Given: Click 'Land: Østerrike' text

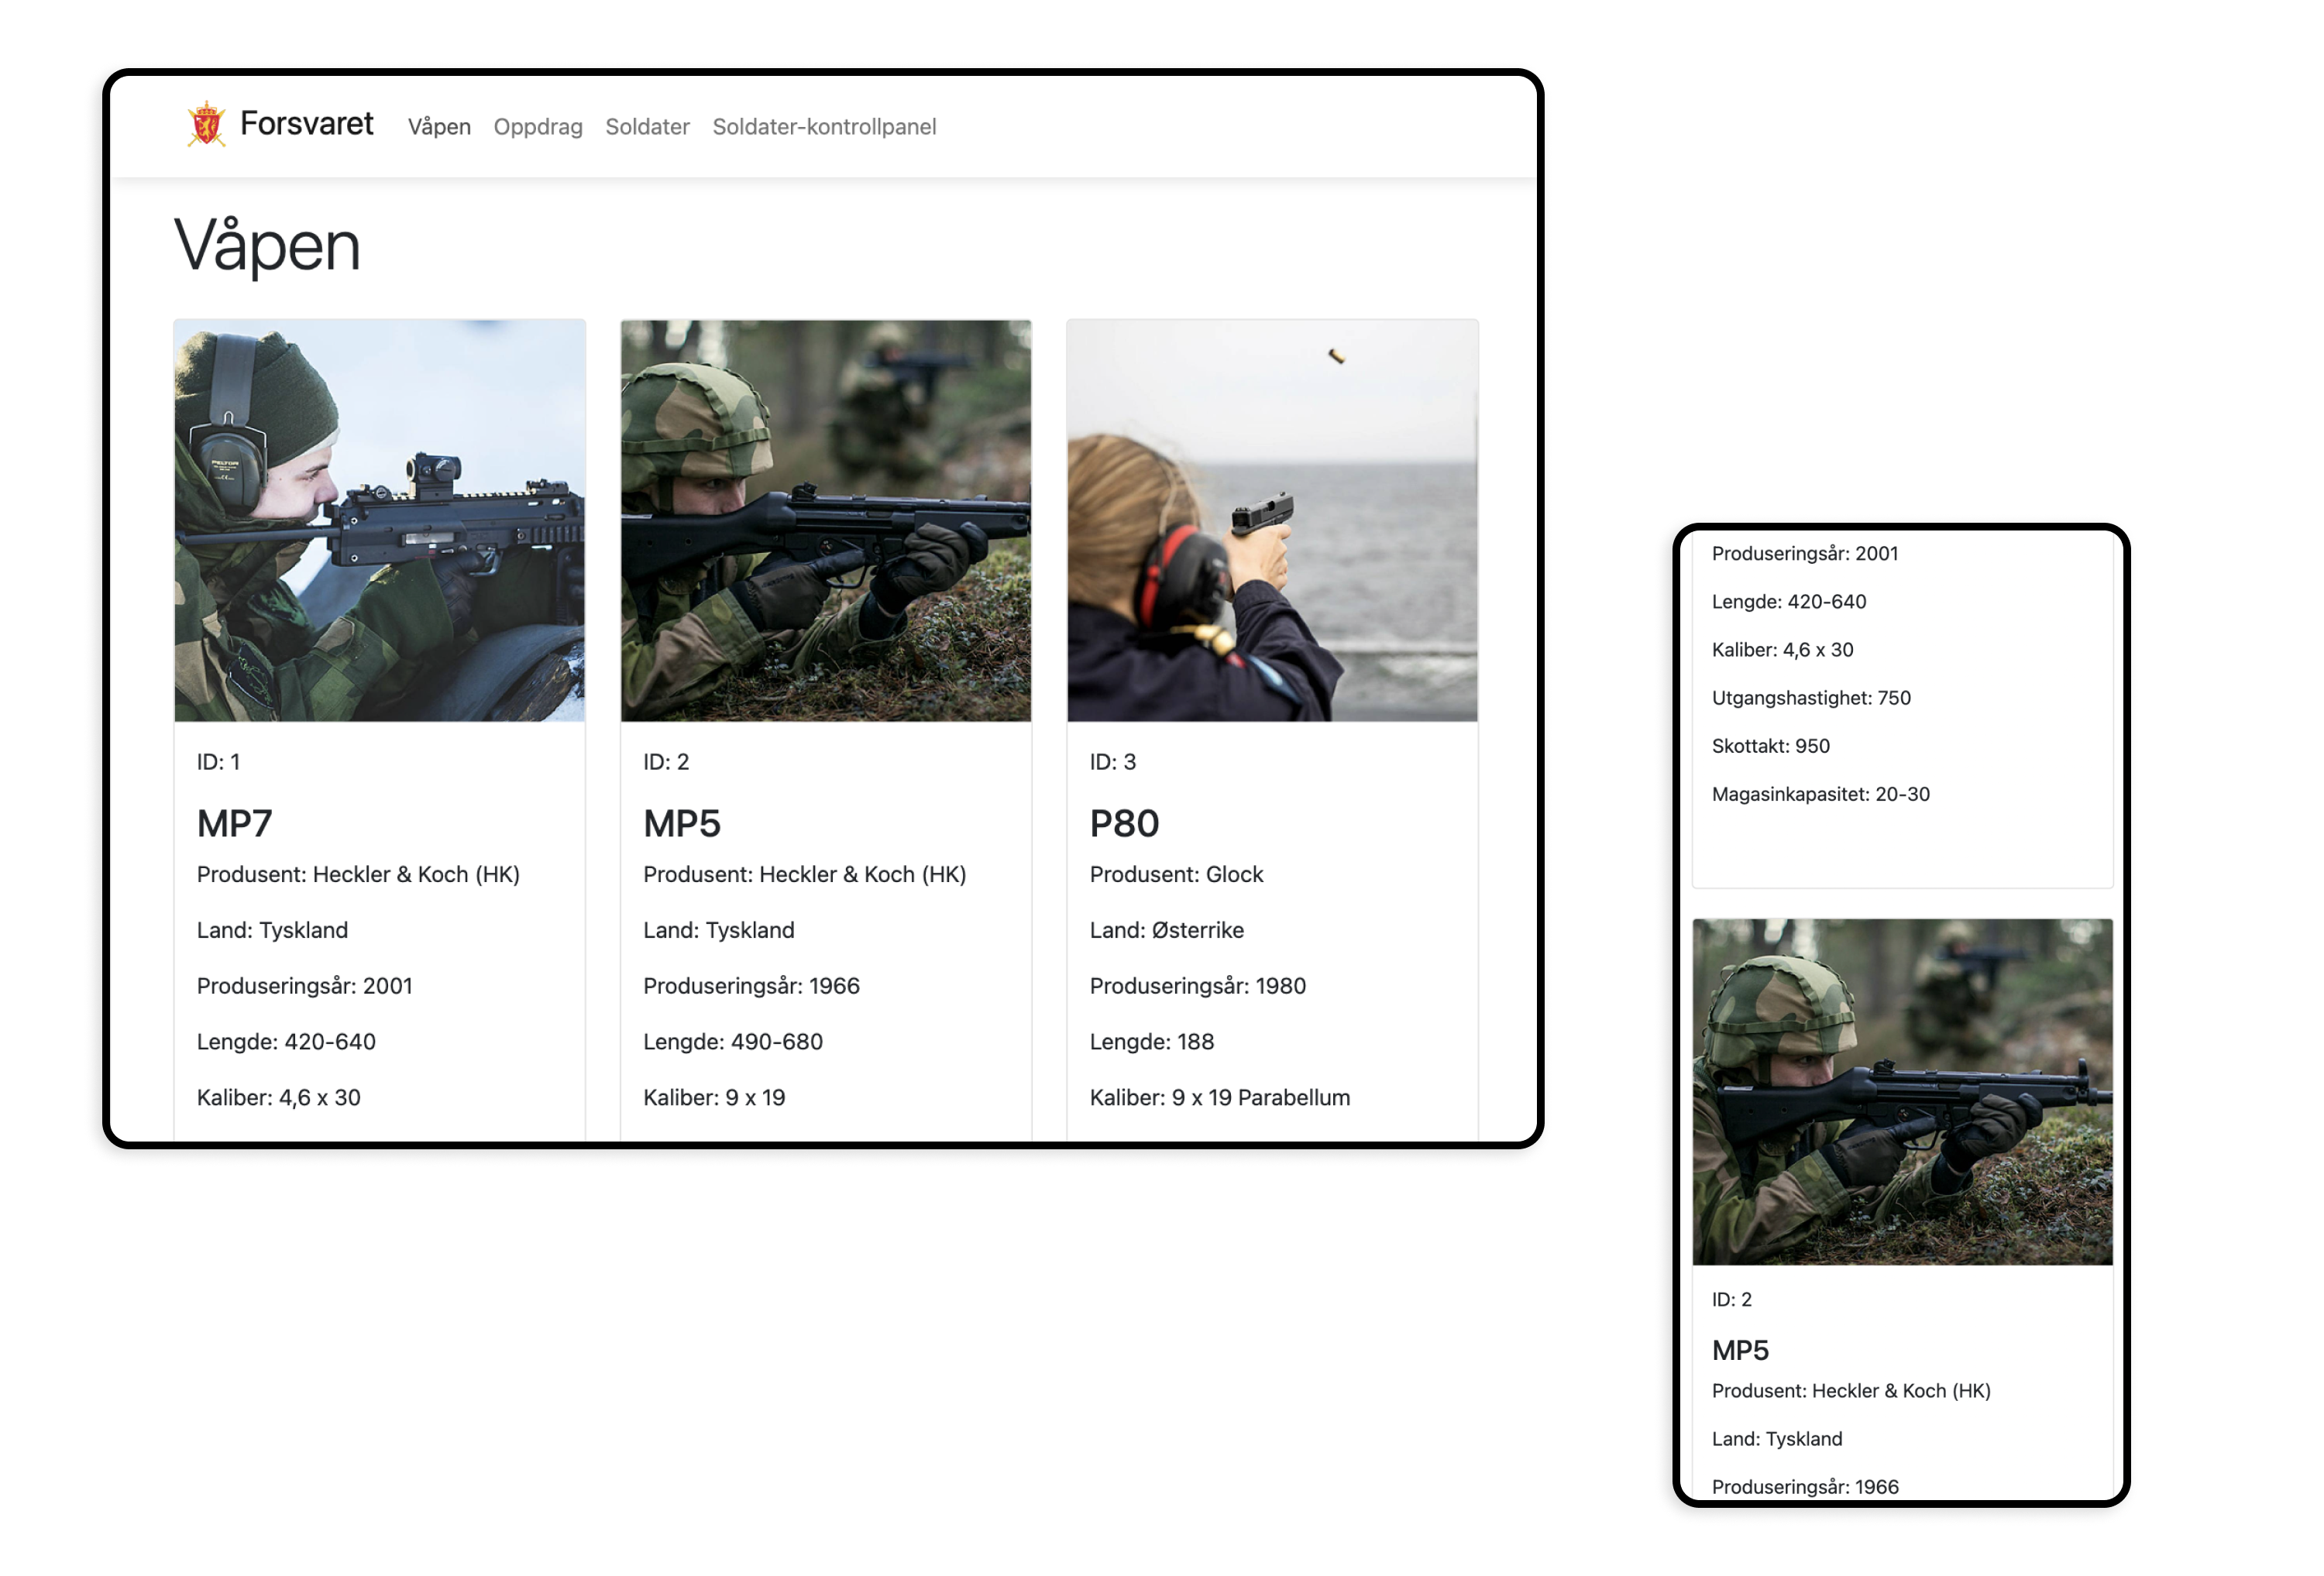Looking at the screenshot, I should pyautogui.click(x=1166, y=930).
